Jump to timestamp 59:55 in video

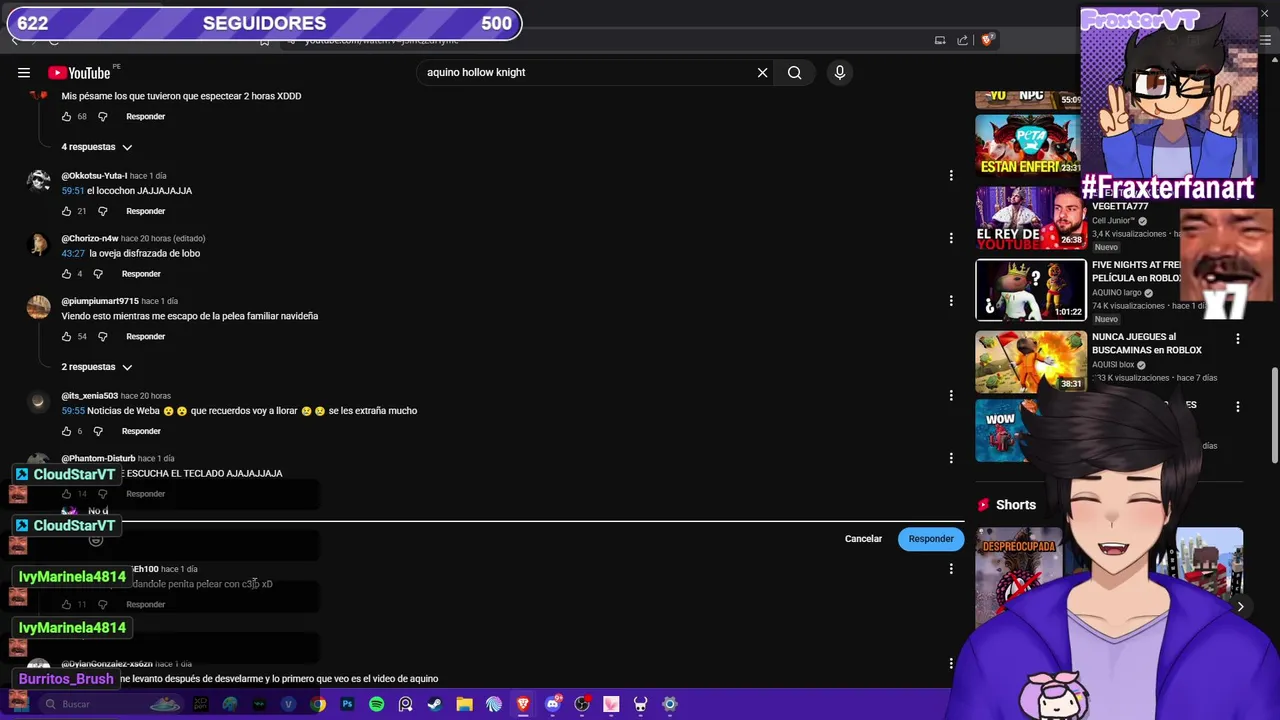tap(72, 410)
